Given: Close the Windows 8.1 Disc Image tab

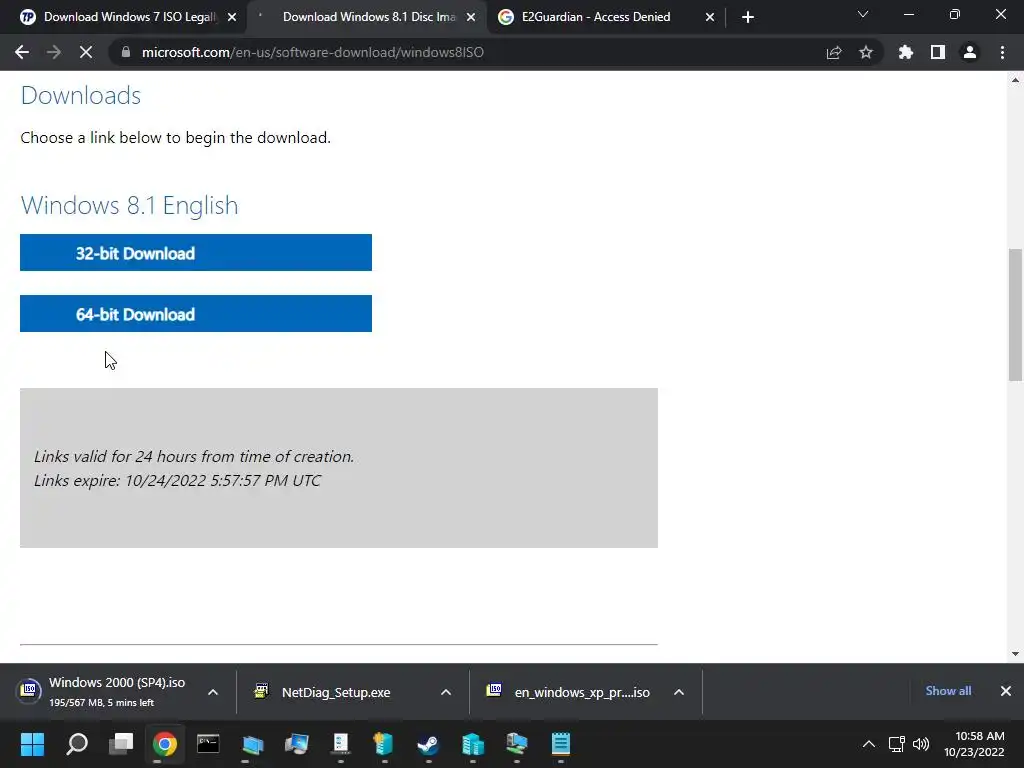Looking at the screenshot, I should point(471,17).
